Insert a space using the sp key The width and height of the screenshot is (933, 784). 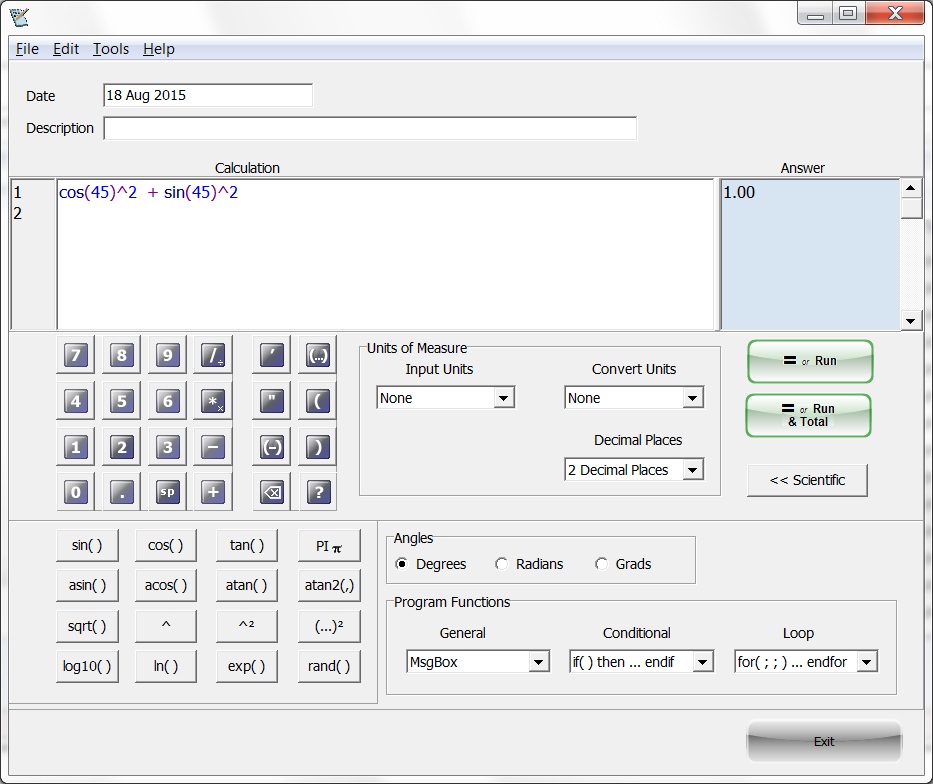pos(167,492)
